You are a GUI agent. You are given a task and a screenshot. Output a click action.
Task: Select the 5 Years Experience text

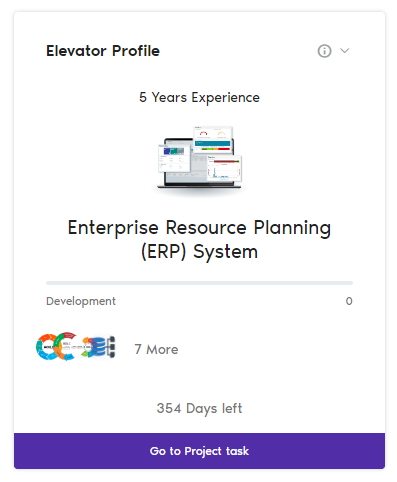coord(199,98)
